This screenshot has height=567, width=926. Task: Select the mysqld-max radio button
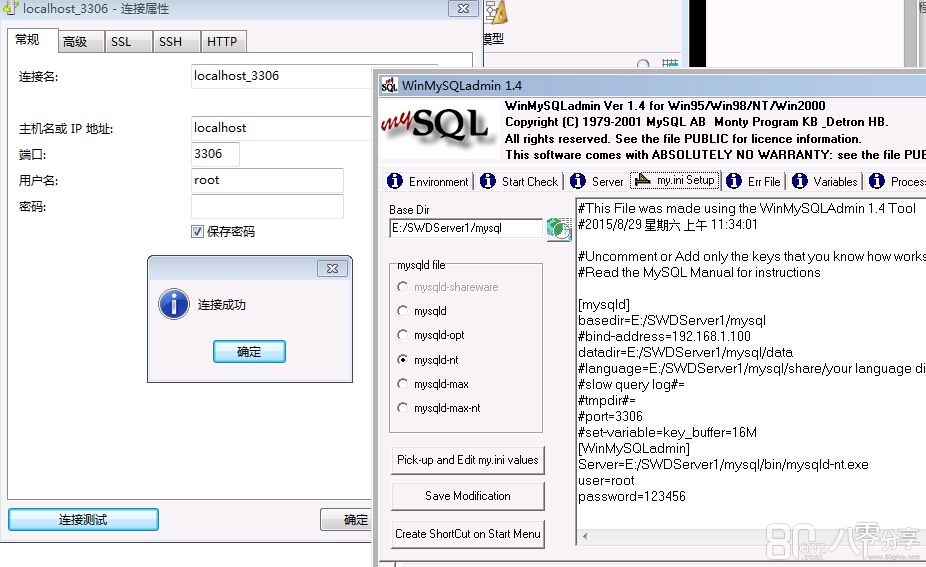402,383
